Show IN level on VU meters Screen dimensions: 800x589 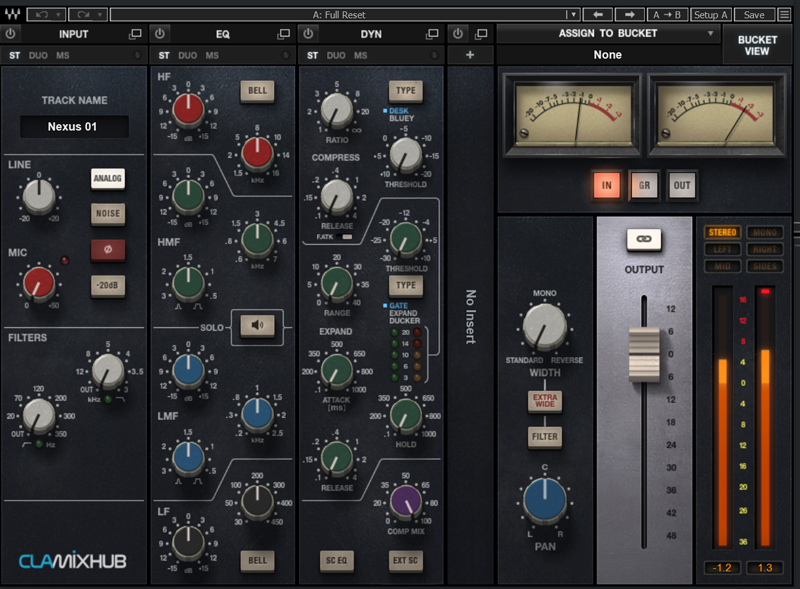tap(606, 185)
